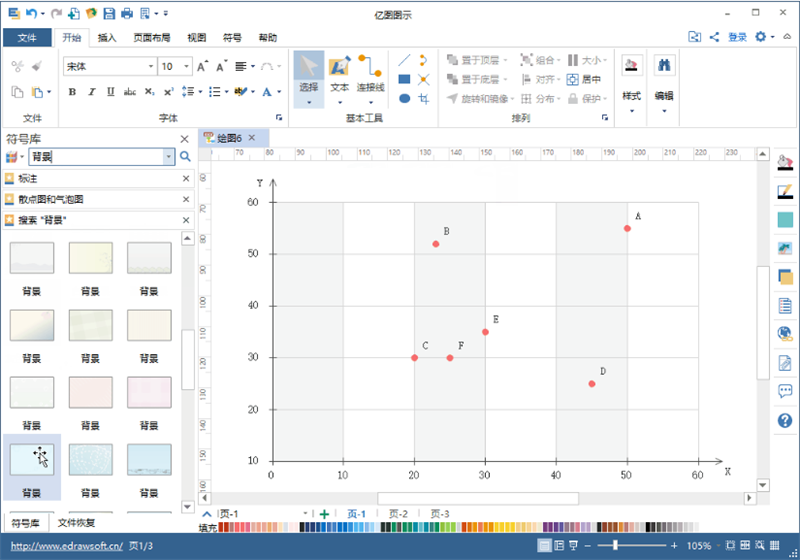Toggle Underline formatting
The width and height of the screenshot is (800, 560).
click(x=110, y=92)
